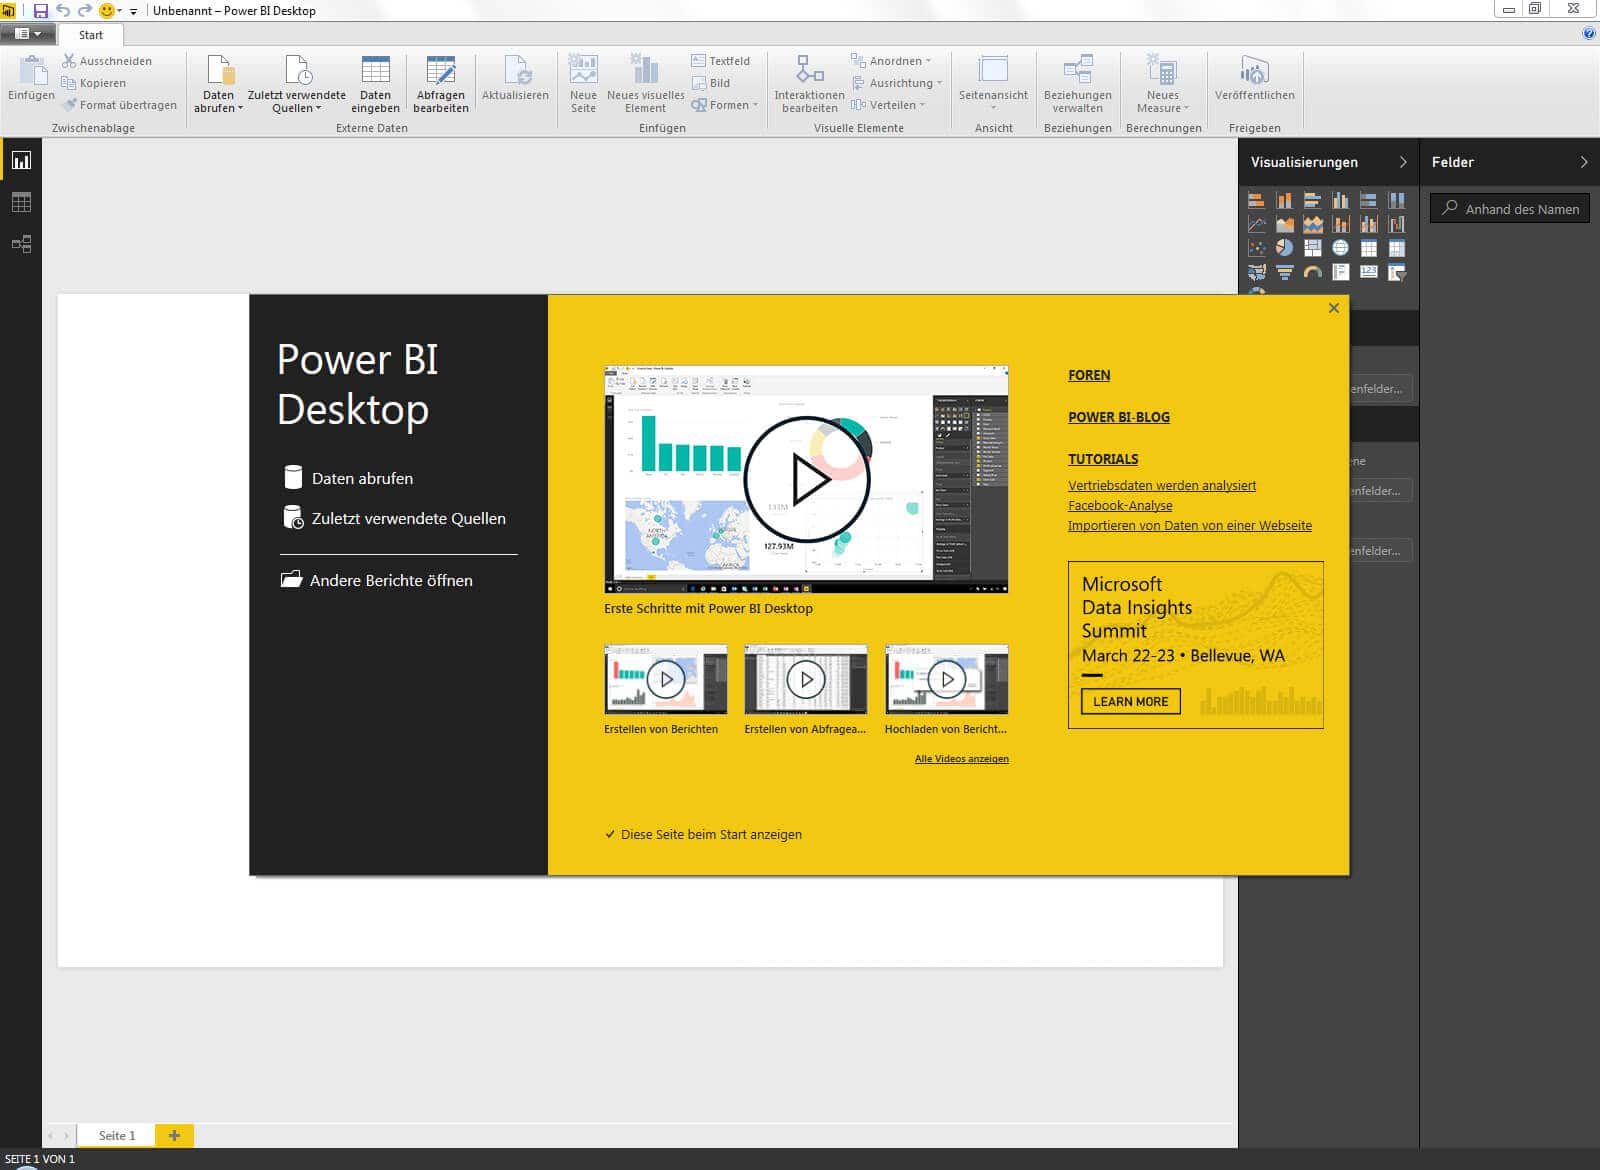Click the smiley feedback icon
Screen dimensions: 1600x1170
pos(107,10)
